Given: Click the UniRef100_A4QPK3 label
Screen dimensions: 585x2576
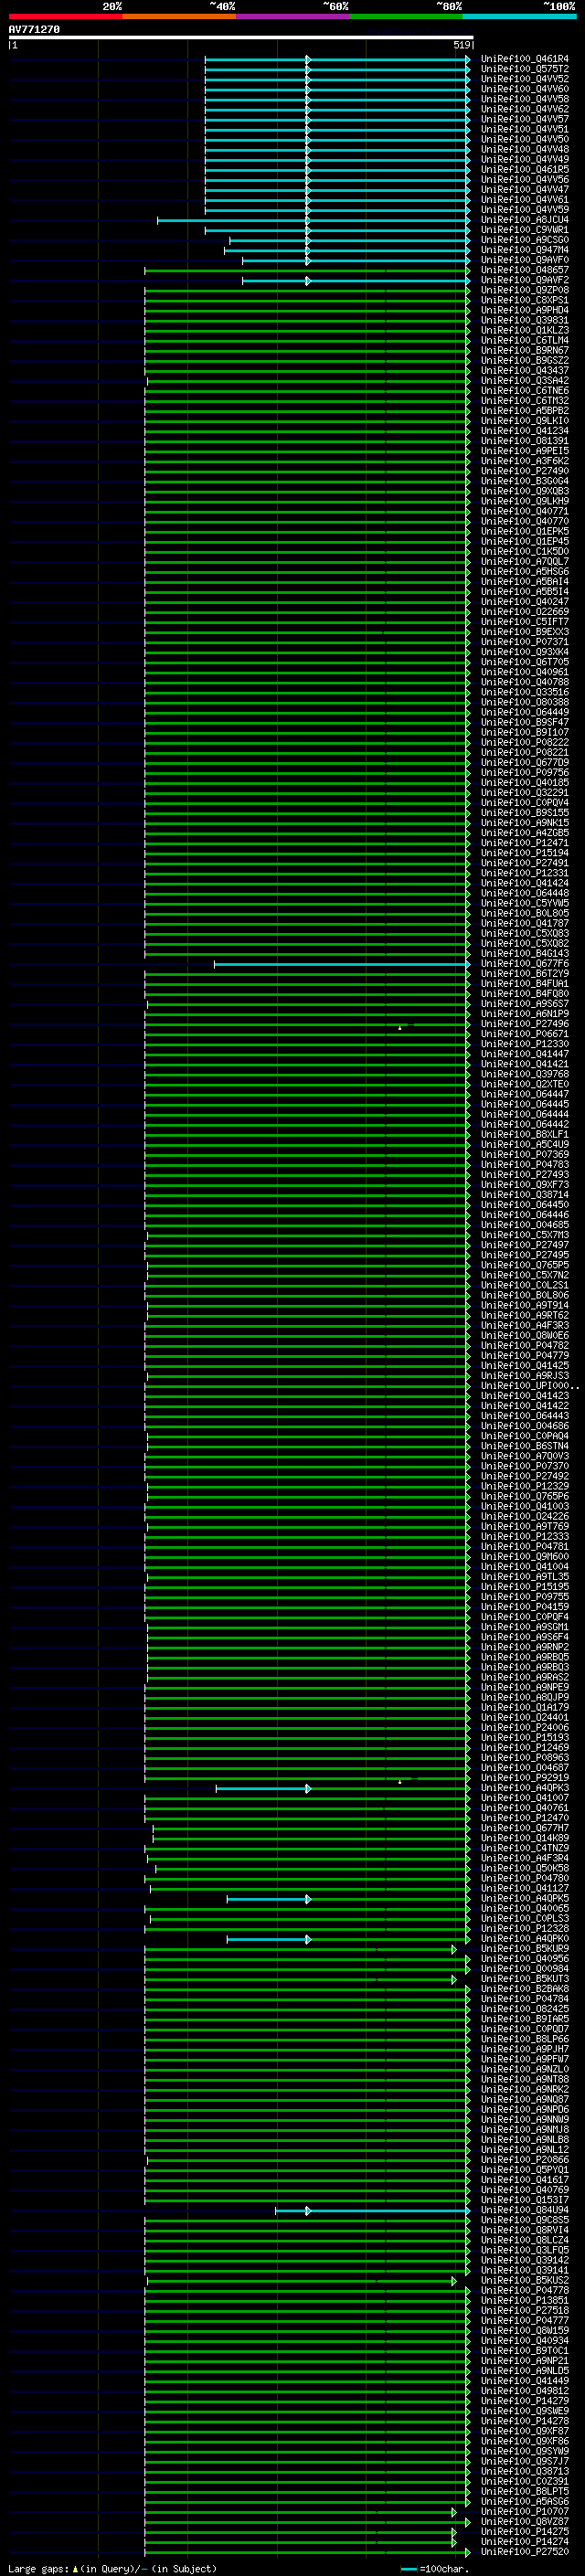Looking at the screenshot, I should tap(525, 1788).
